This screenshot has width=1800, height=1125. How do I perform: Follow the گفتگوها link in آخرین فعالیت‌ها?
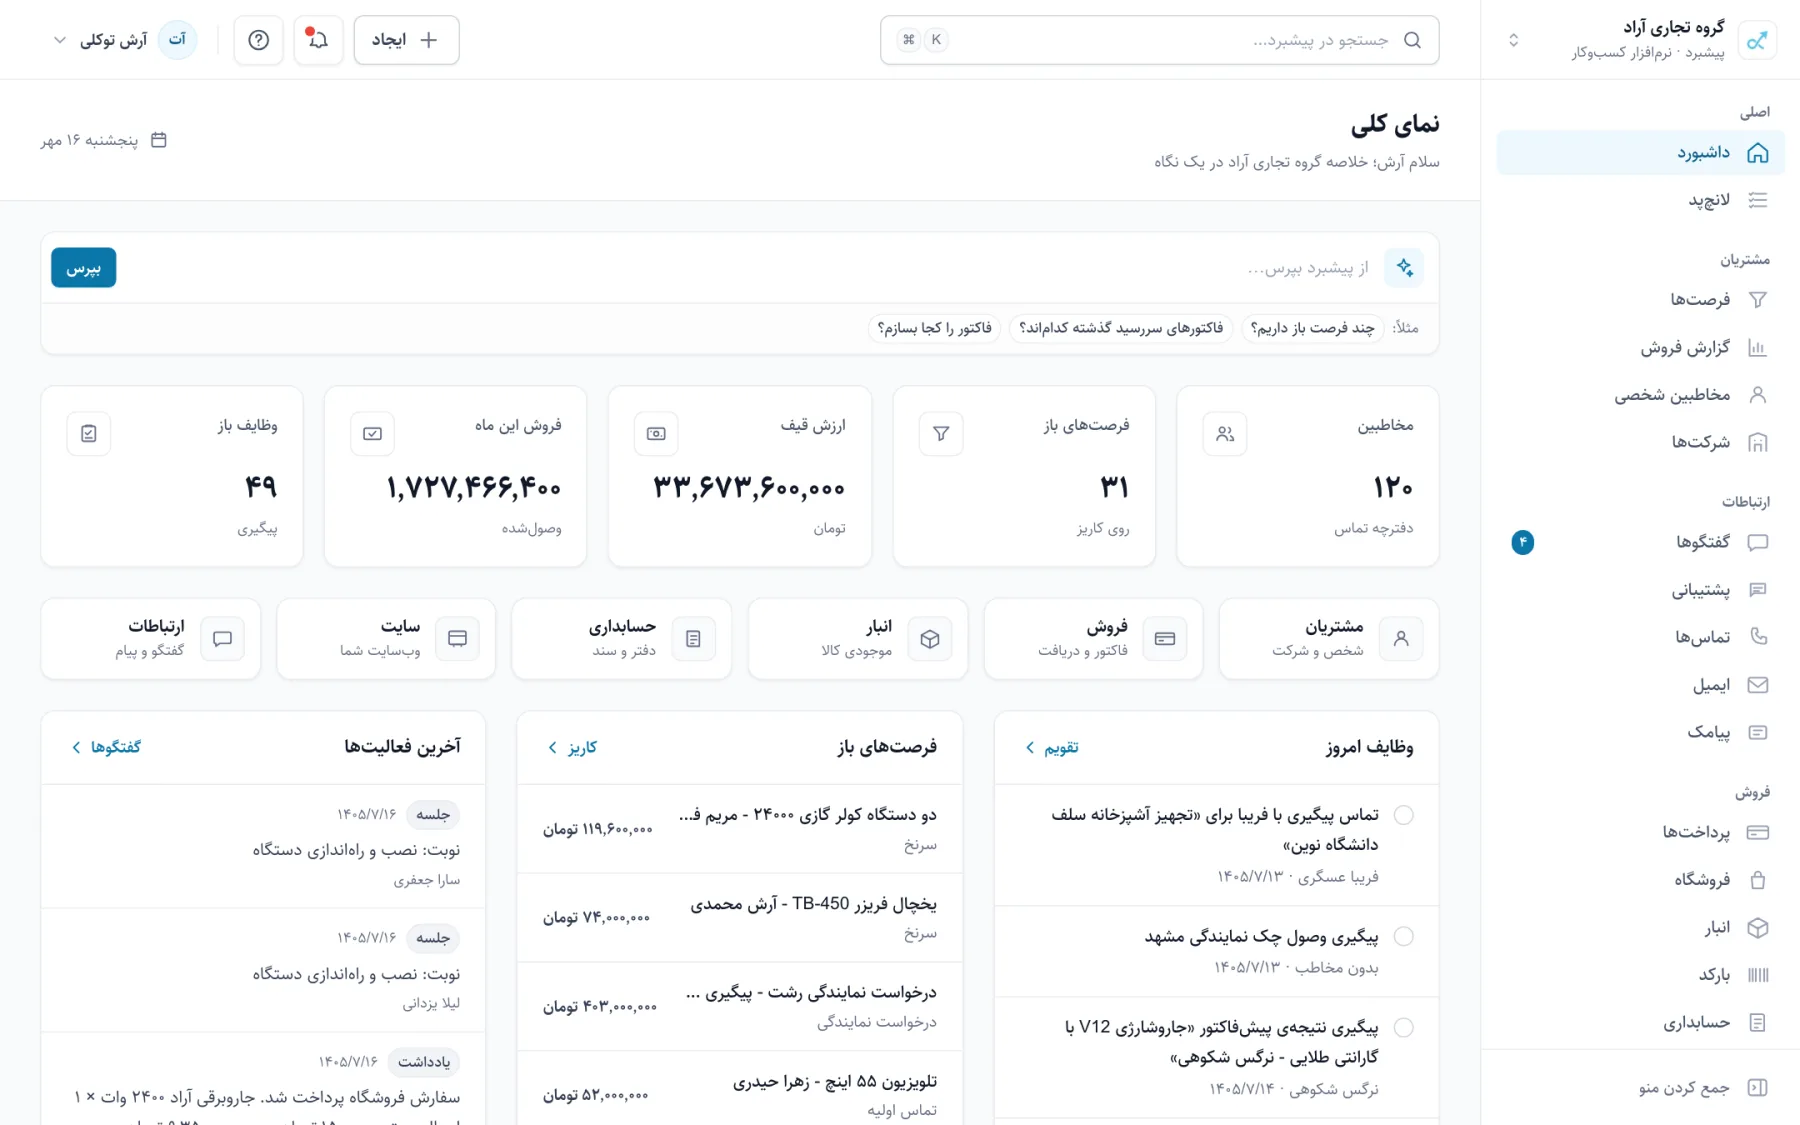pyautogui.click(x=106, y=748)
